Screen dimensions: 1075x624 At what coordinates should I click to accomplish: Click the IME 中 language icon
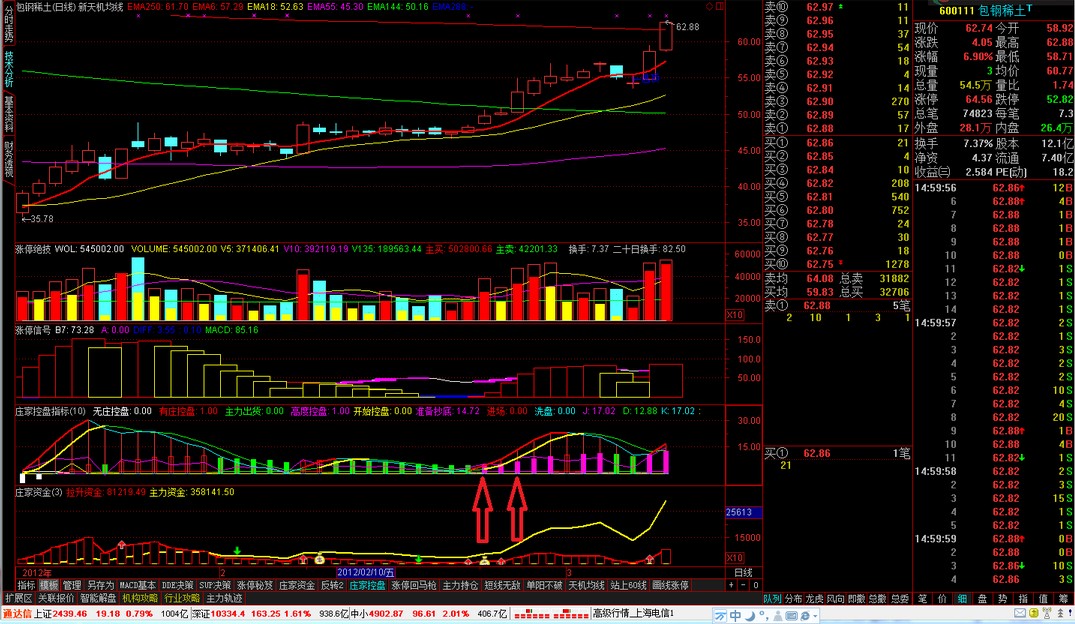coord(735,615)
